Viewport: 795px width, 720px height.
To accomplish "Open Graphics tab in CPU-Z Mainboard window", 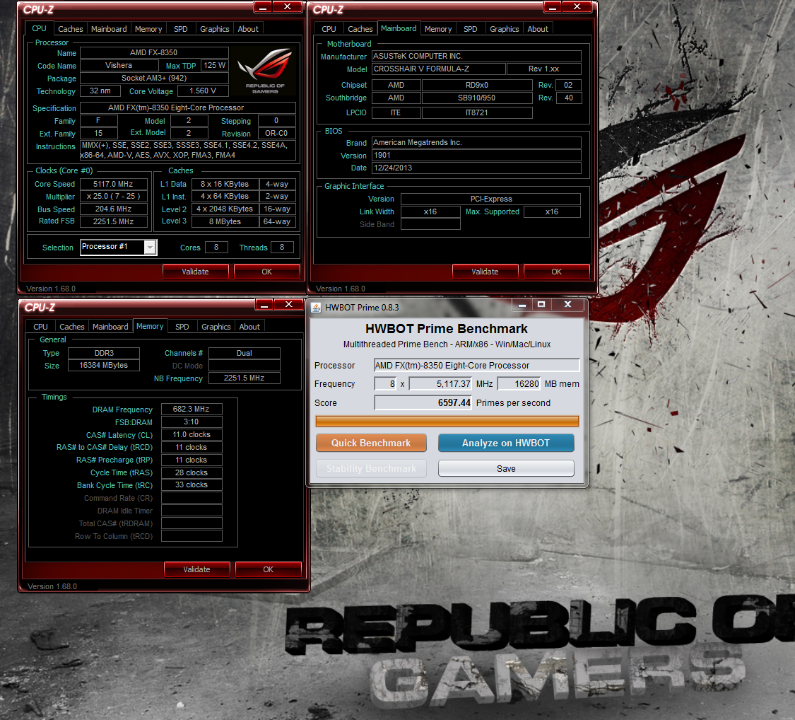I will 504,29.
